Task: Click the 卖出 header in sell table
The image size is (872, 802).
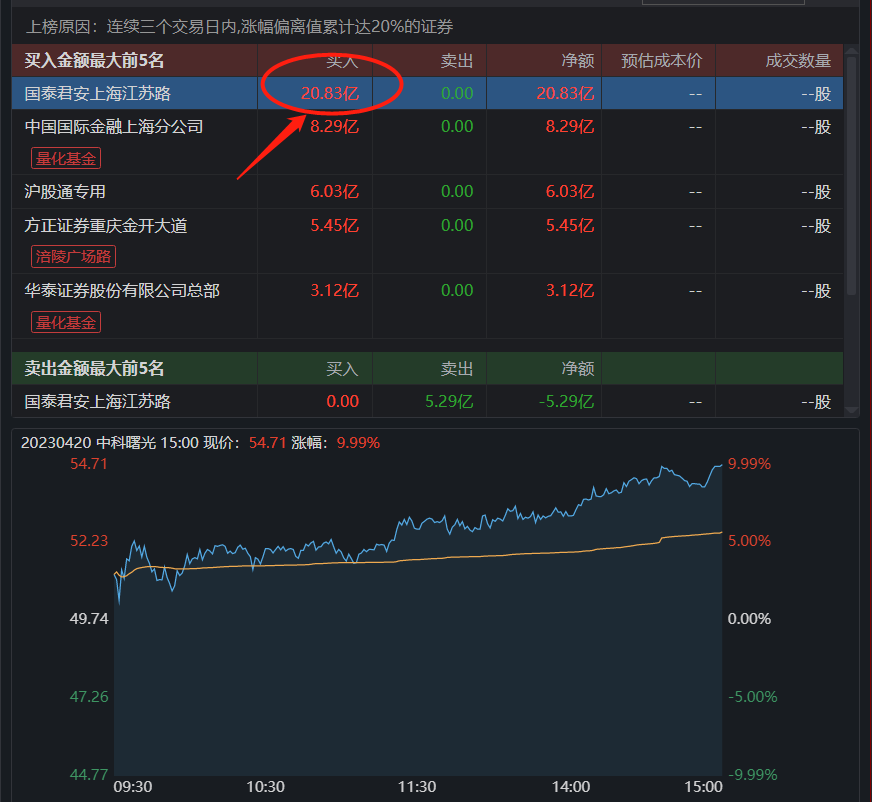Action: [x=457, y=368]
